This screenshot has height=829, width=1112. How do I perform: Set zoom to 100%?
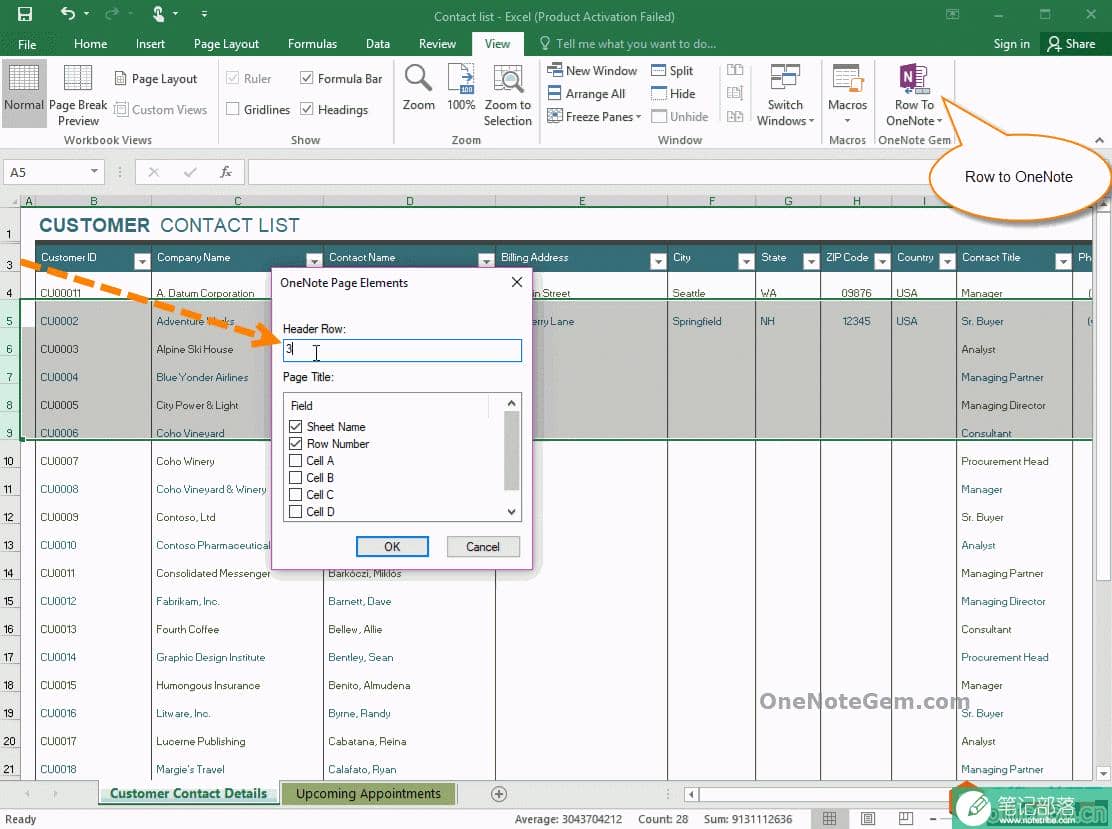[461, 88]
